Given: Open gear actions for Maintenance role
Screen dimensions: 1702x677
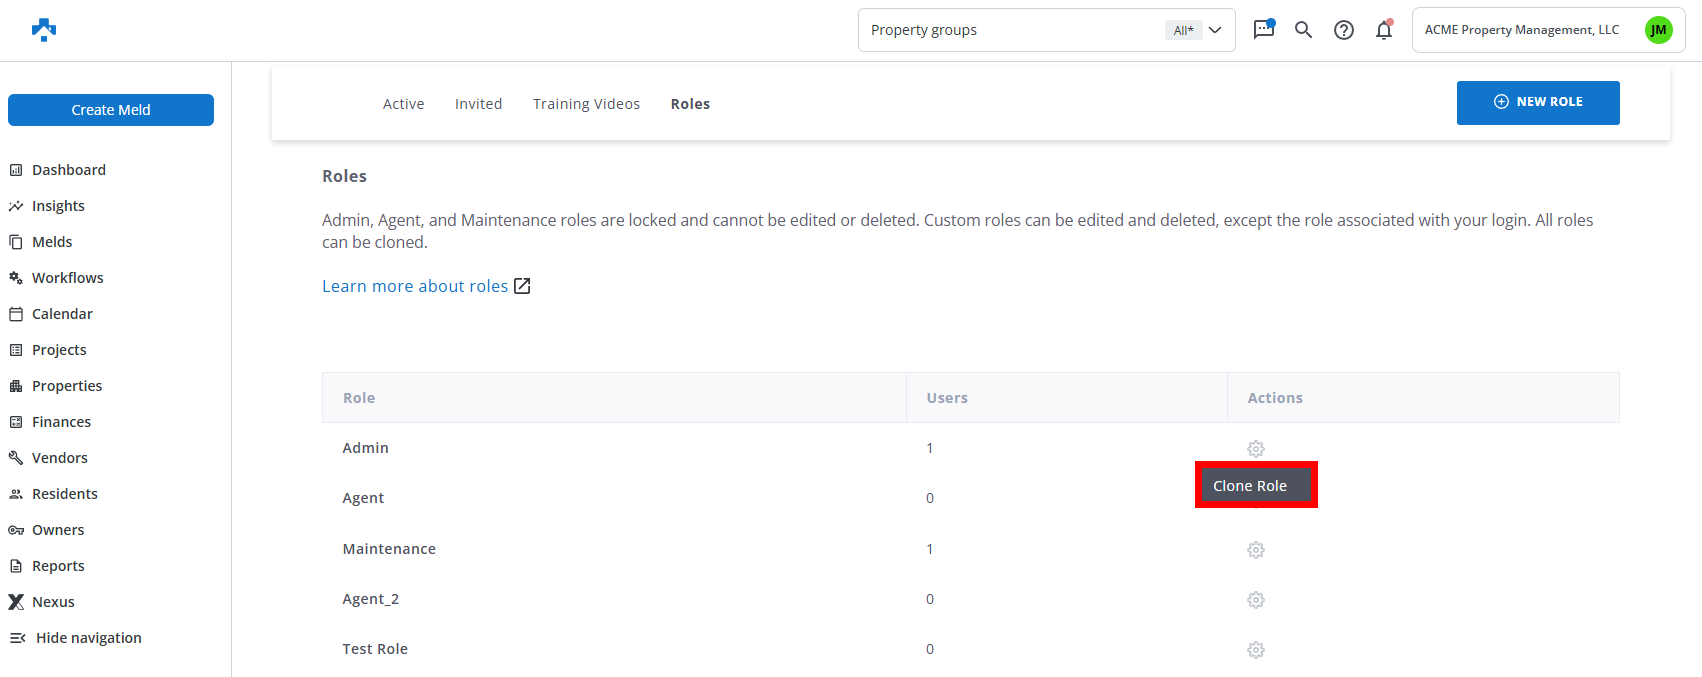Looking at the screenshot, I should (x=1256, y=550).
